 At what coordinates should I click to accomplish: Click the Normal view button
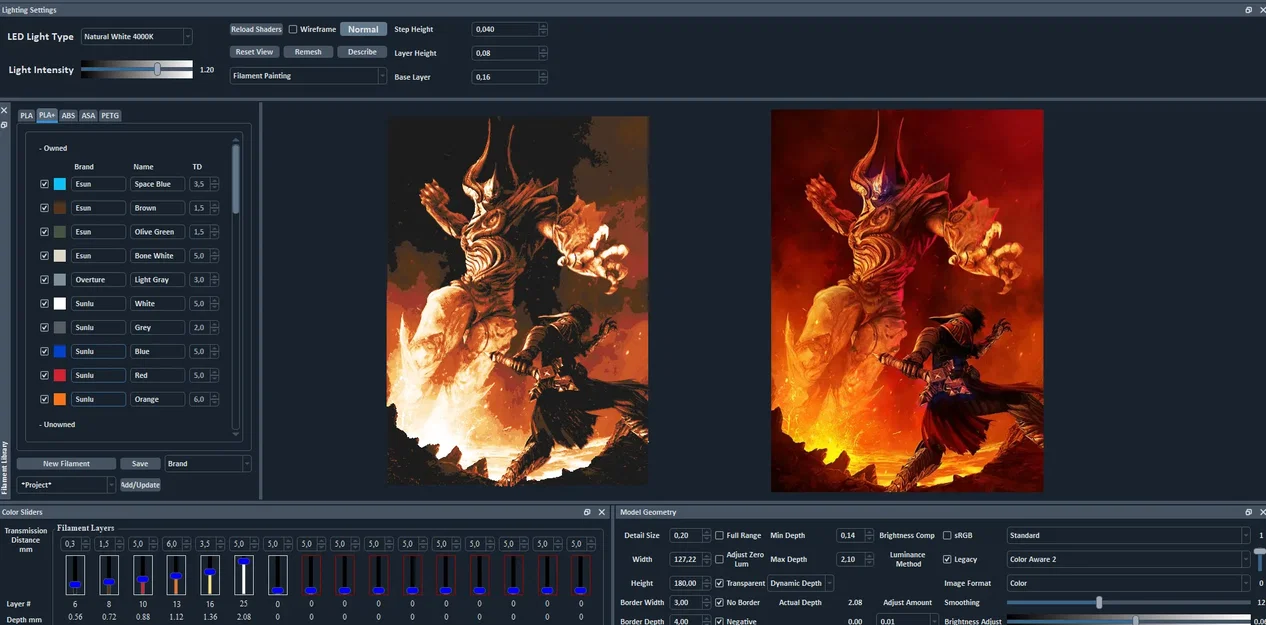coord(363,29)
